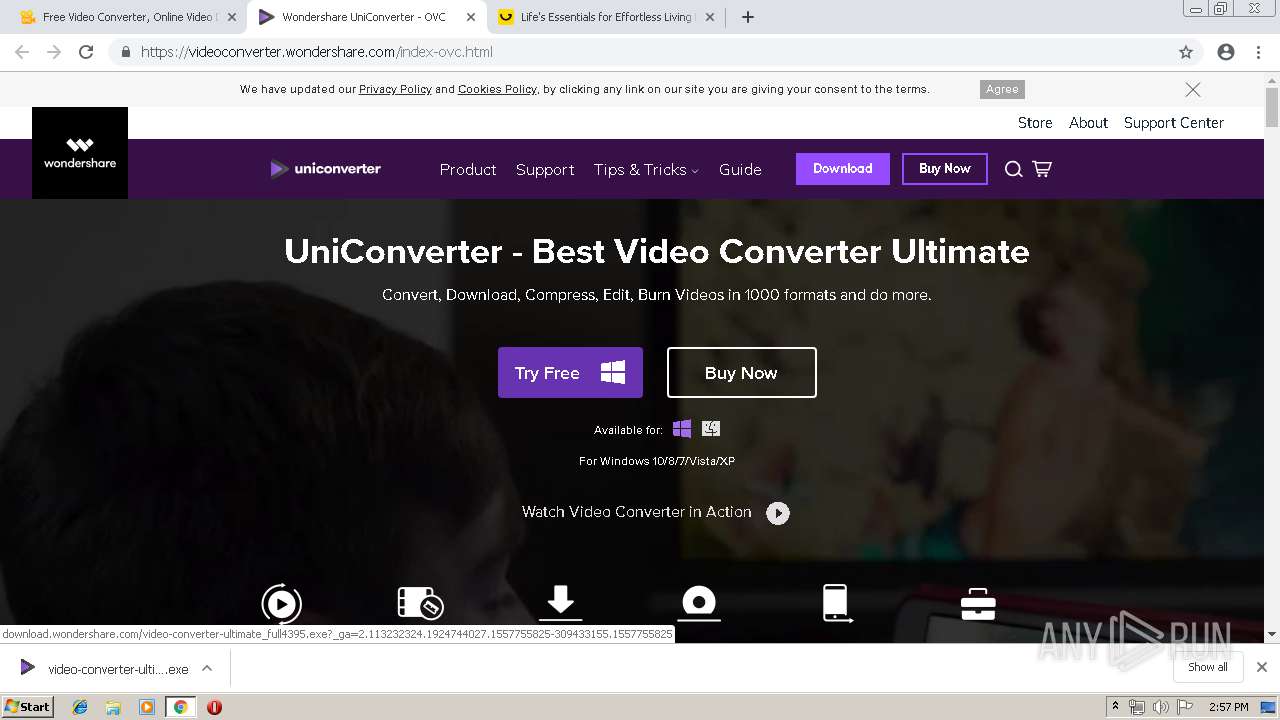Close the Free Video Converter tab

tap(231, 17)
